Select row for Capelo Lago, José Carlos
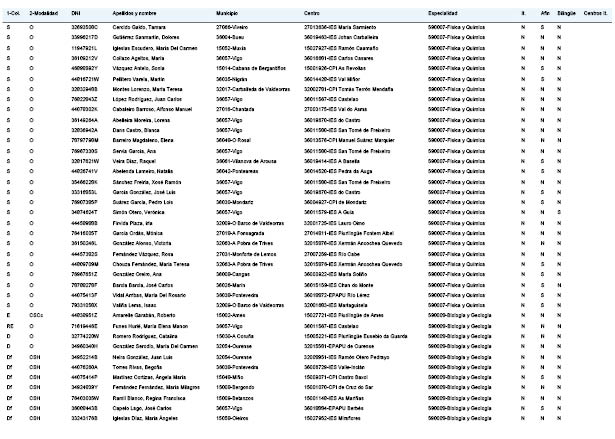Image resolution: width=615 pixels, height=439 pixels. [x=308, y=408]
